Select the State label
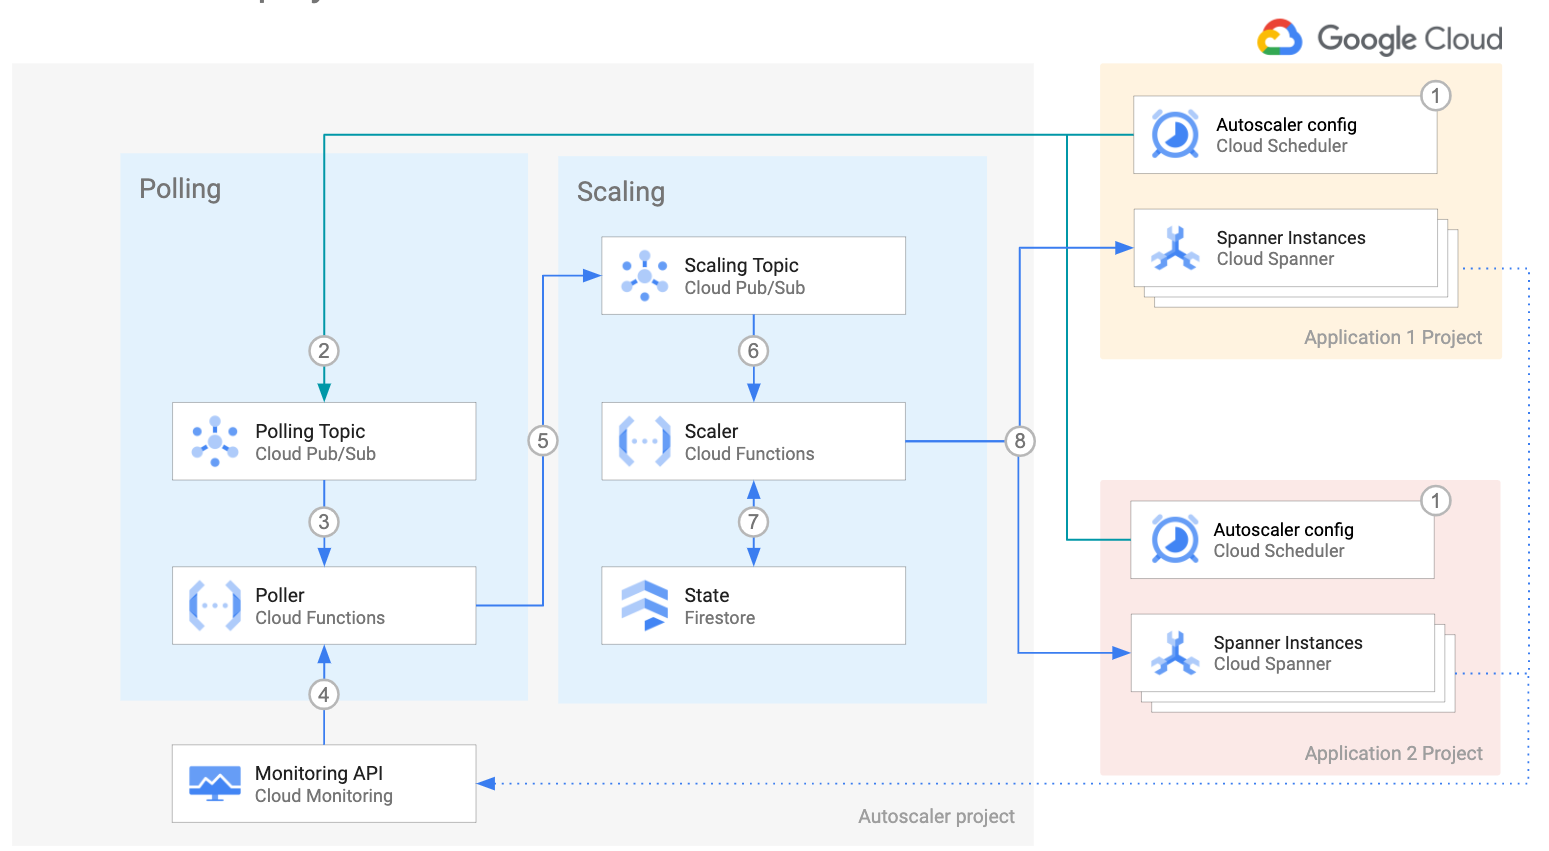This screenshot has height=851, width=1549. 706,595
